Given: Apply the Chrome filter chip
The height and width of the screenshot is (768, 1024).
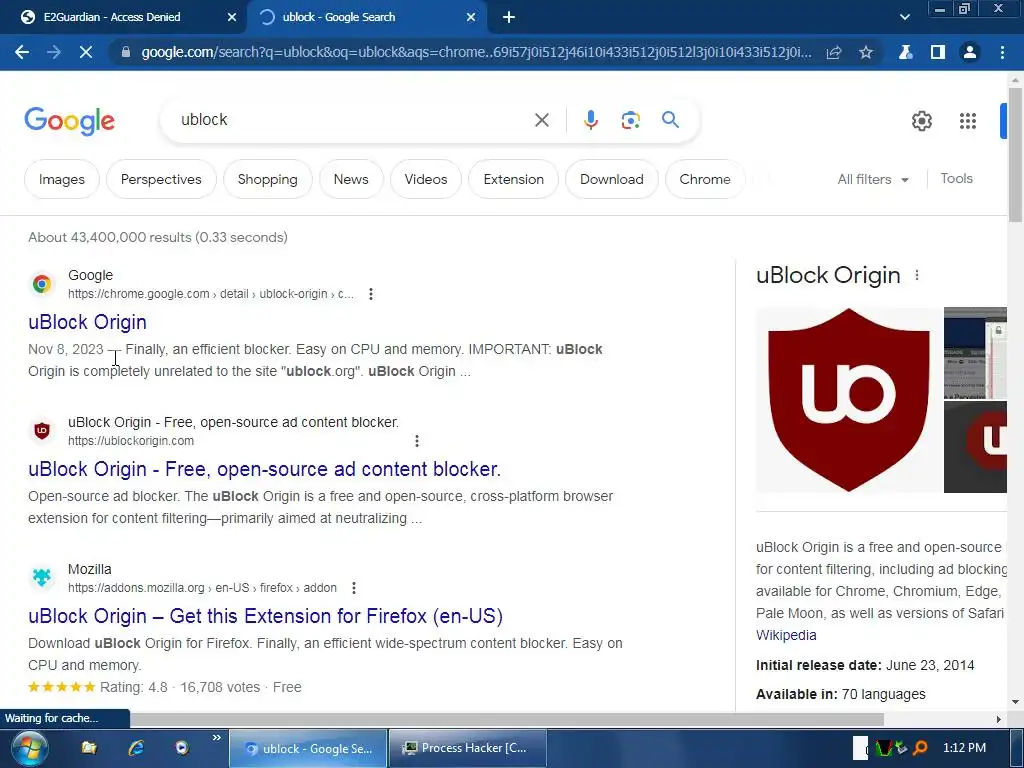Looking at the screenshot, I should (705, 179).
